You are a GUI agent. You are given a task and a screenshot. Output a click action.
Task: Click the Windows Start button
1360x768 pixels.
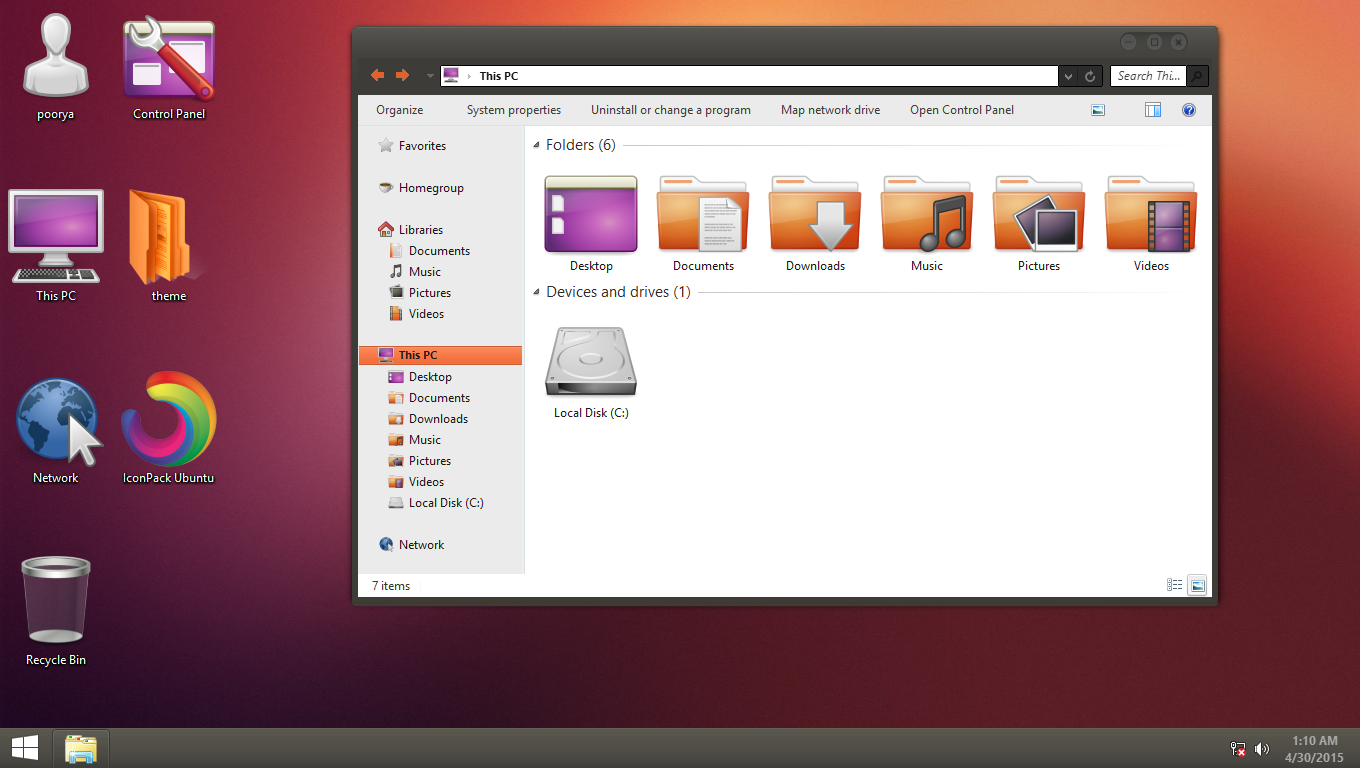click(25, 748)
